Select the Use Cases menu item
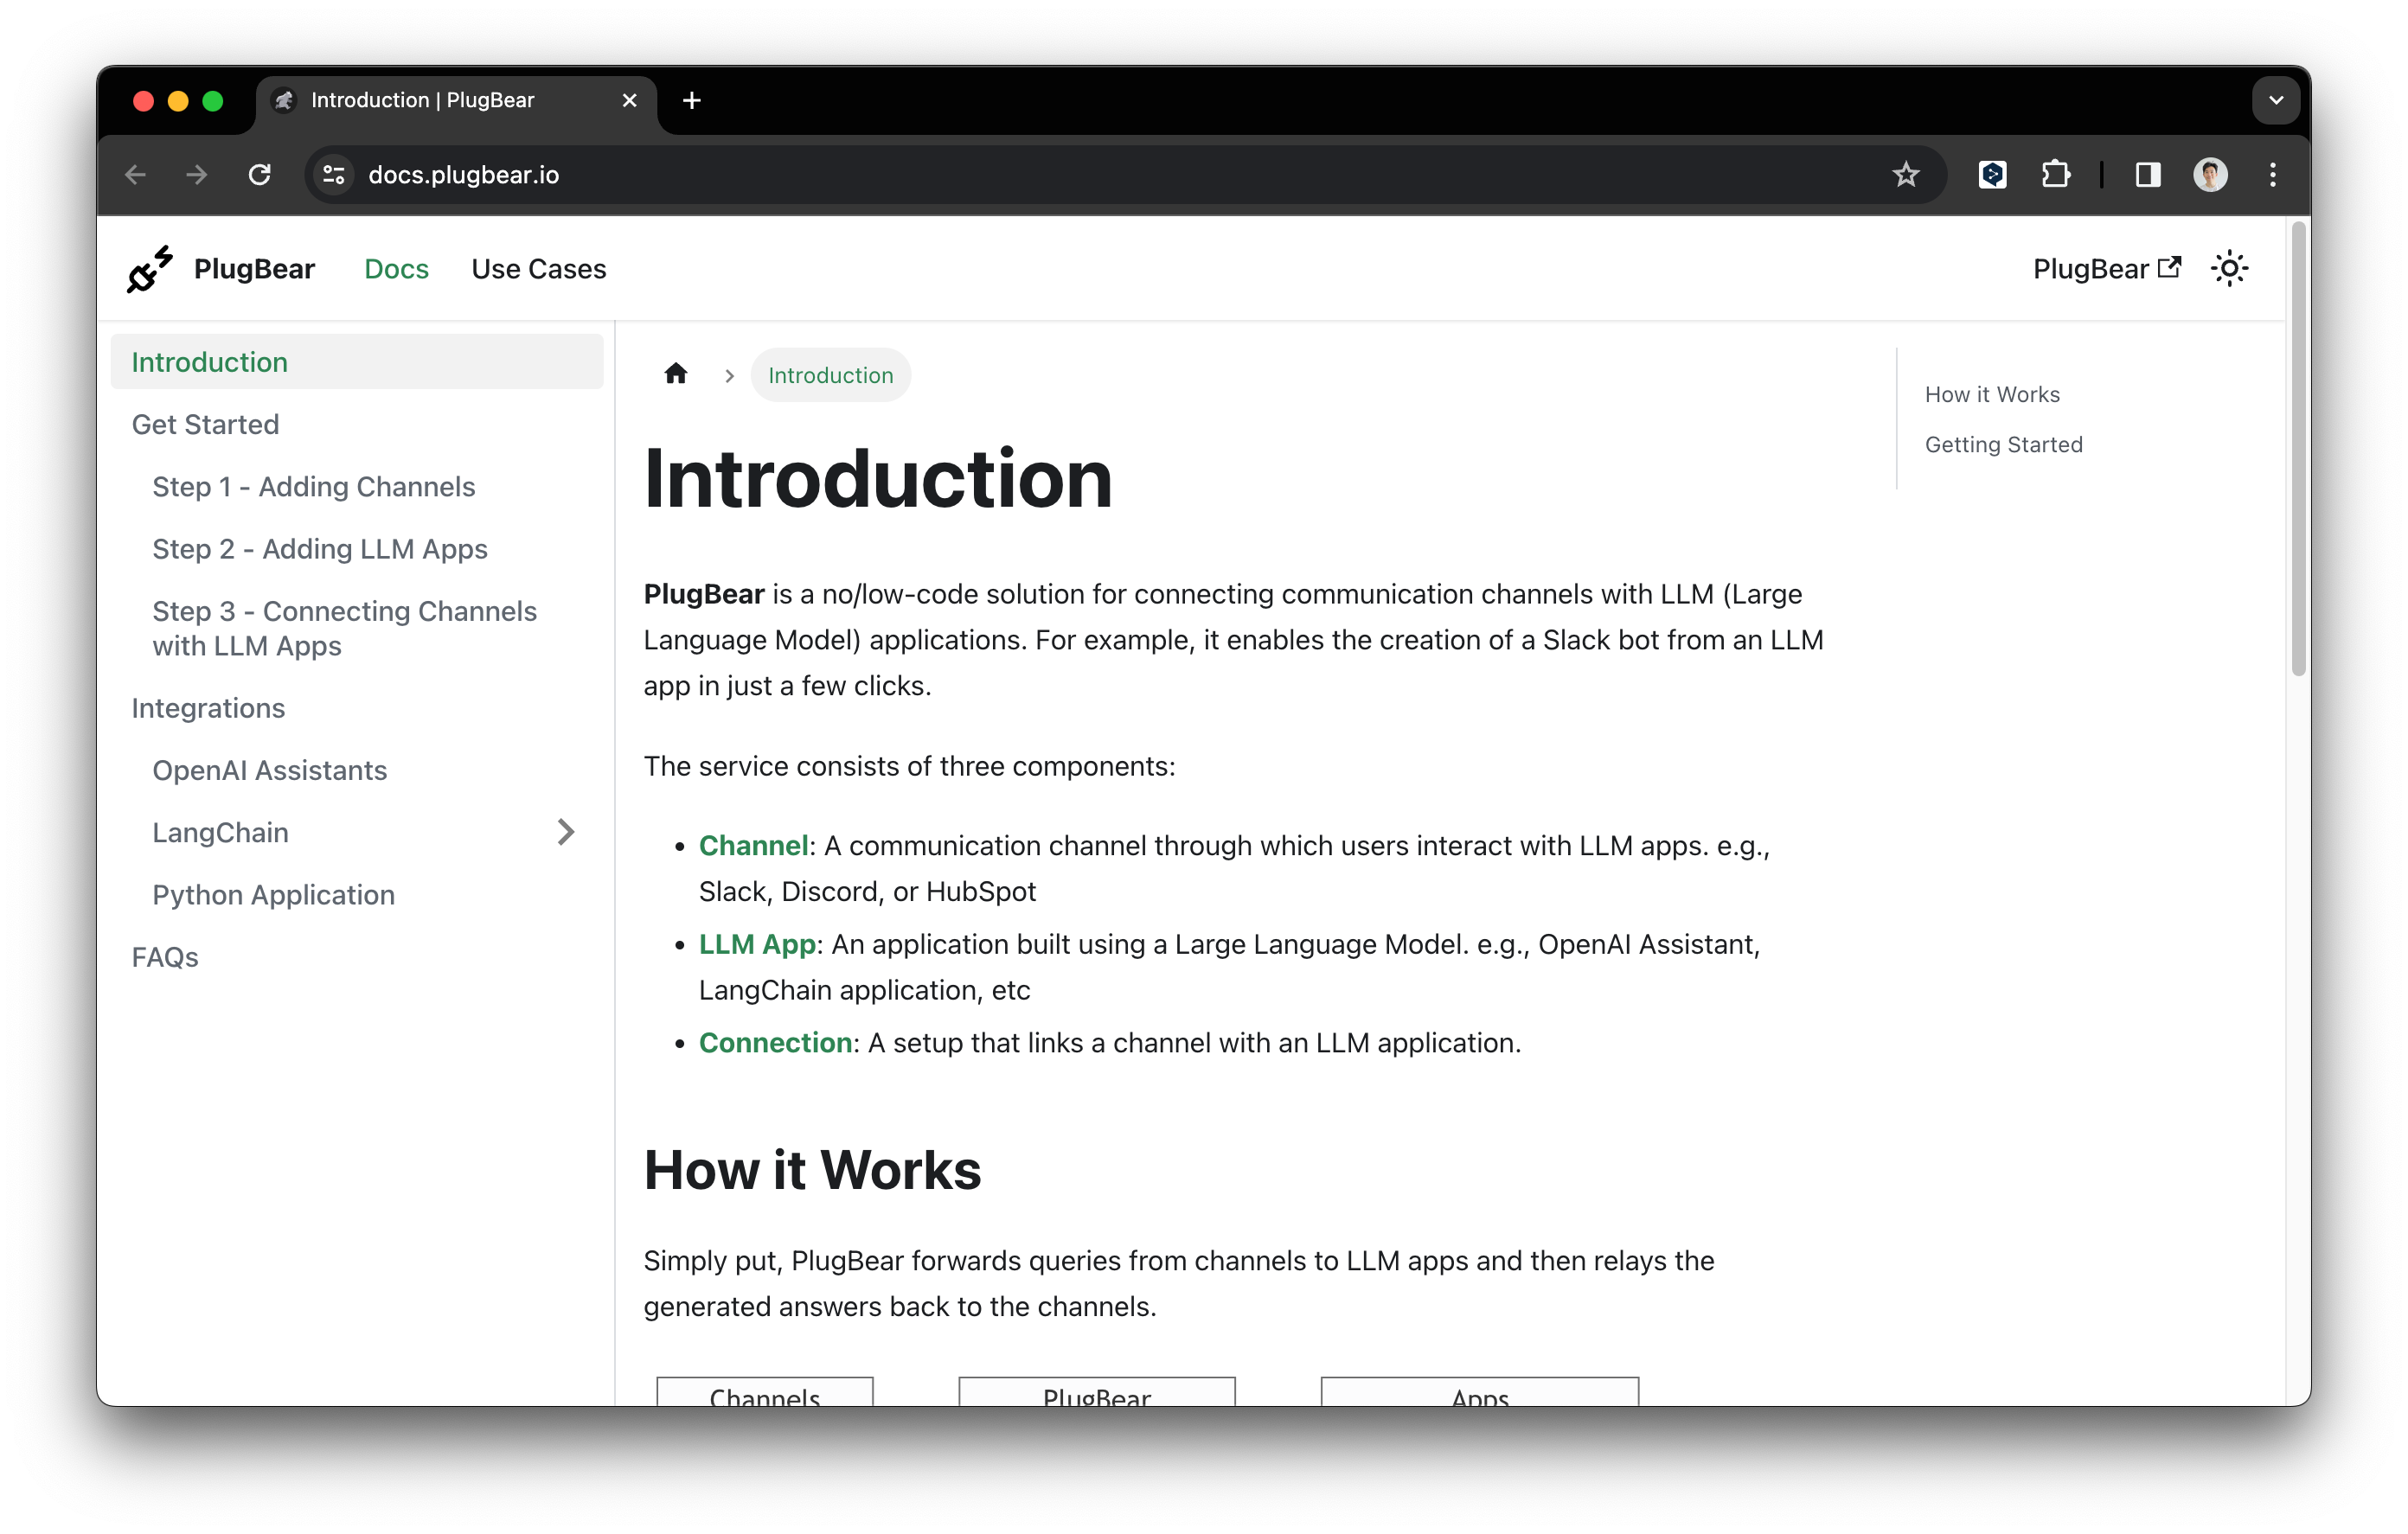 (539, 269)
